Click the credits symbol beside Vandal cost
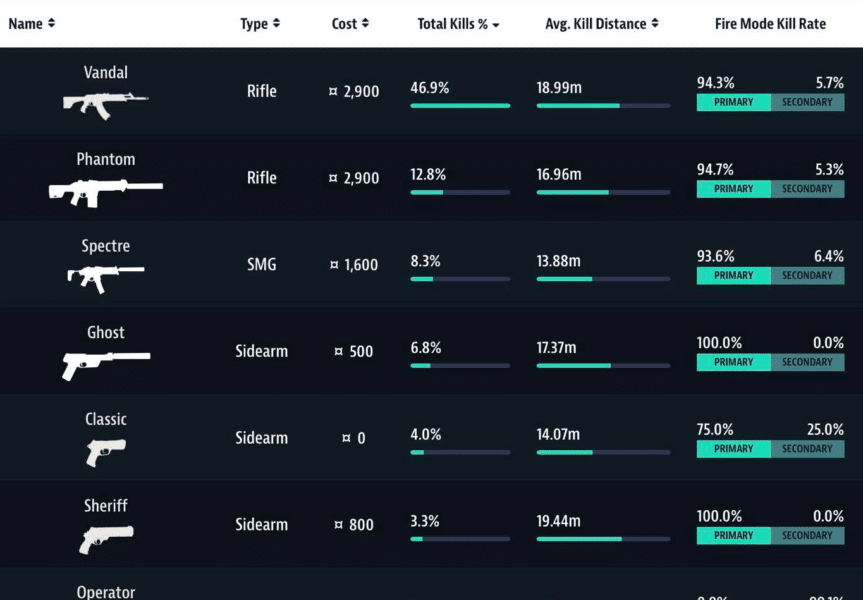The image size is (863, 600). [334, 92]
